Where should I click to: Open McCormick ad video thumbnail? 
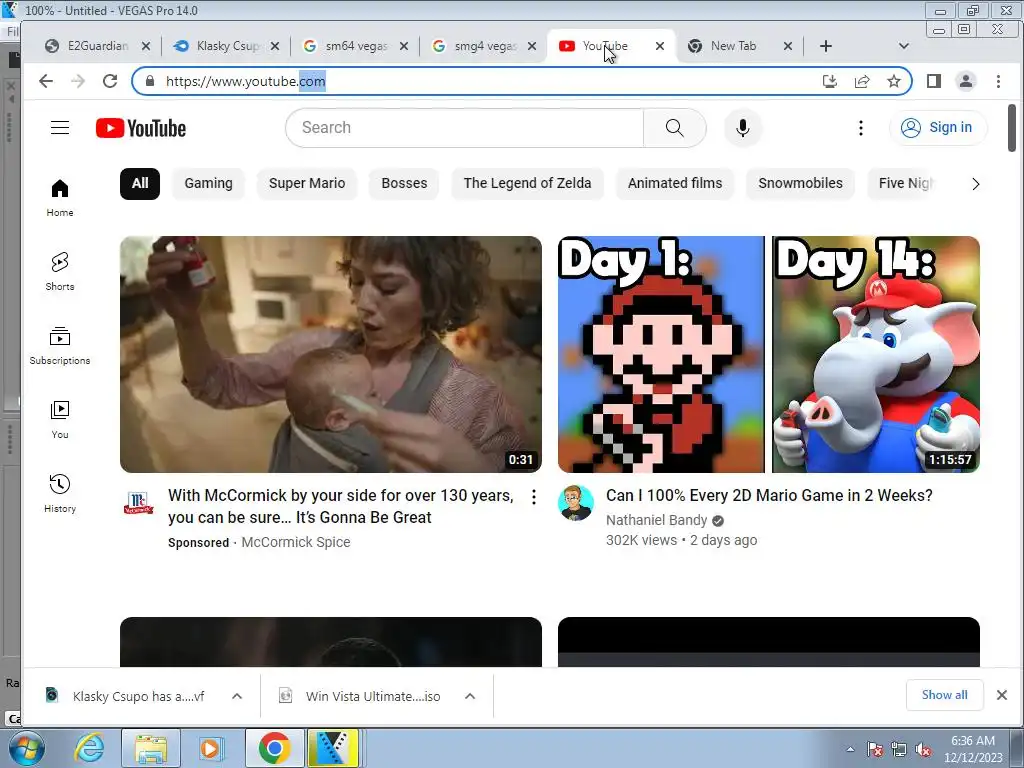coord(330,354)
